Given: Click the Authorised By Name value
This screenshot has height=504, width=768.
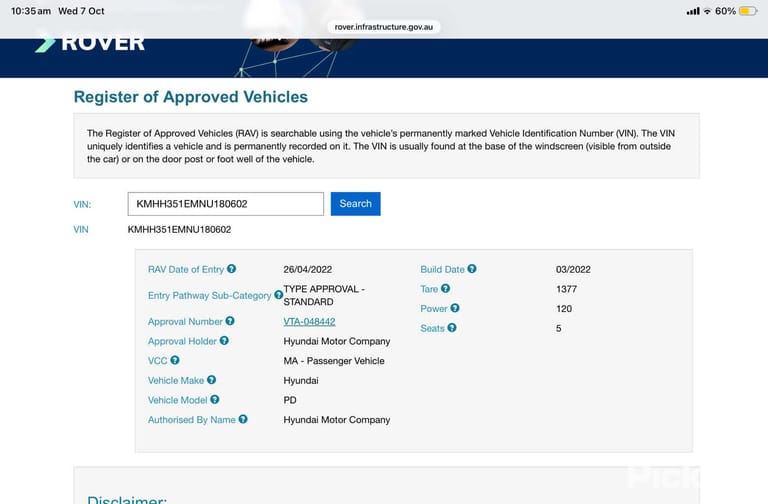Looking at the screenshot, I should (337, 420).
